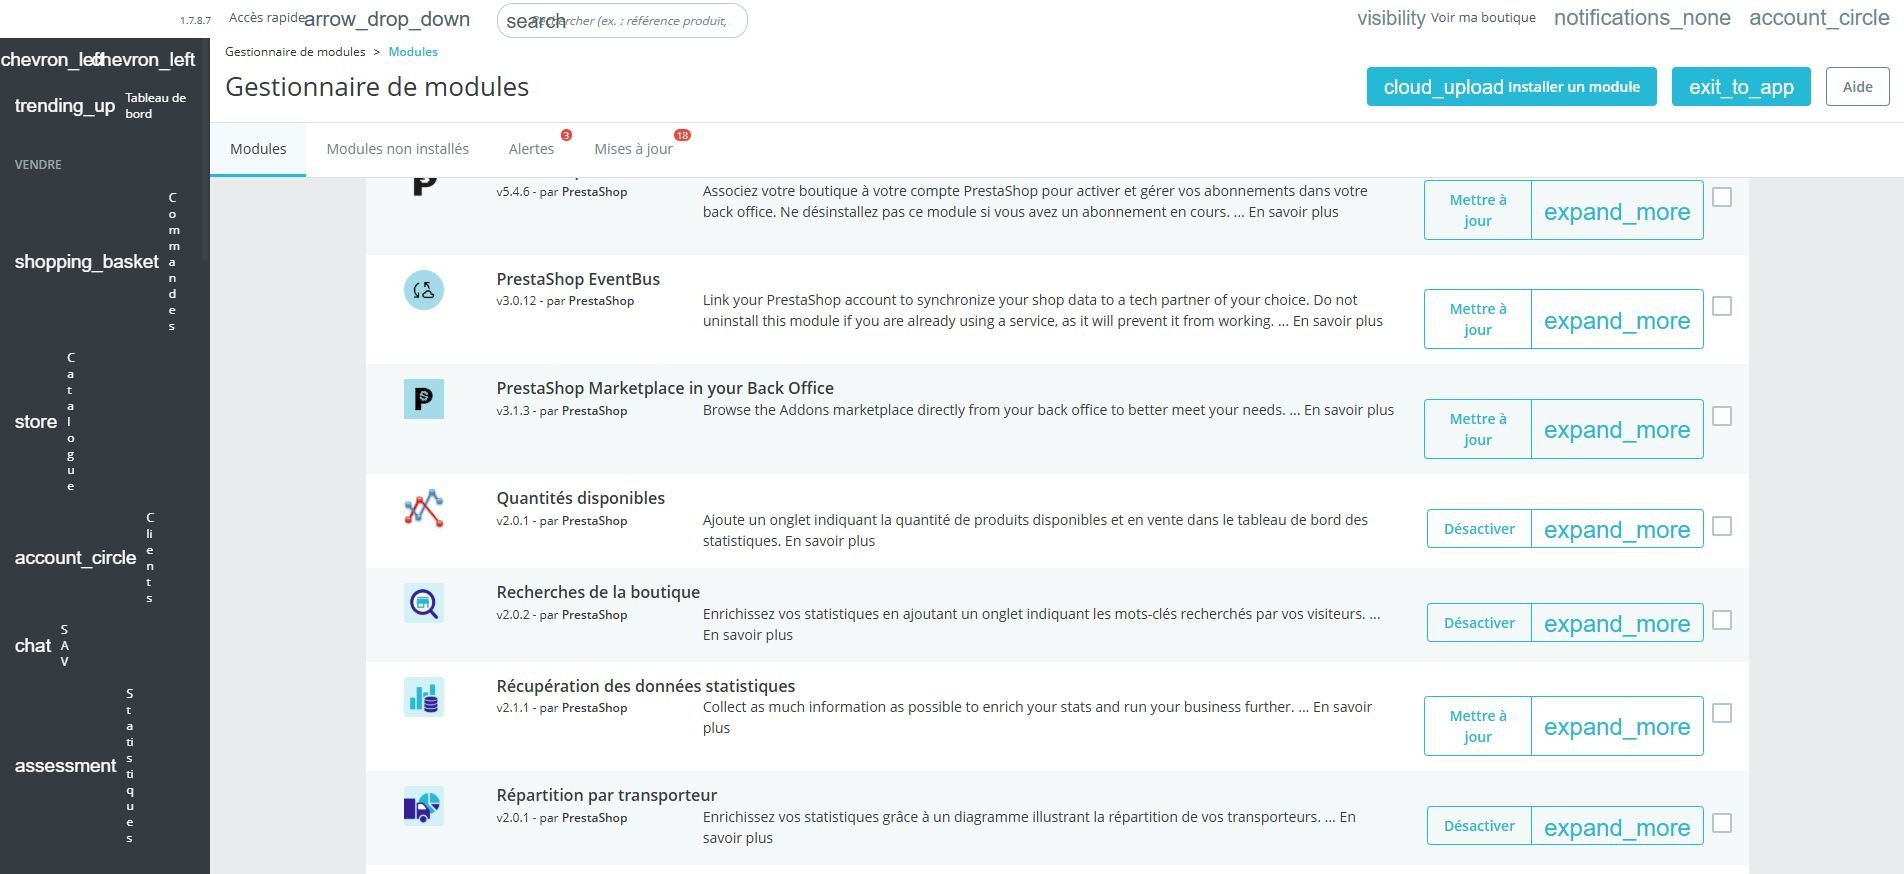This screenshot has width=1904, height=874.
Task: Click En savoir plus for PrestaShop Marketplace
Action: pos(1349,410)
